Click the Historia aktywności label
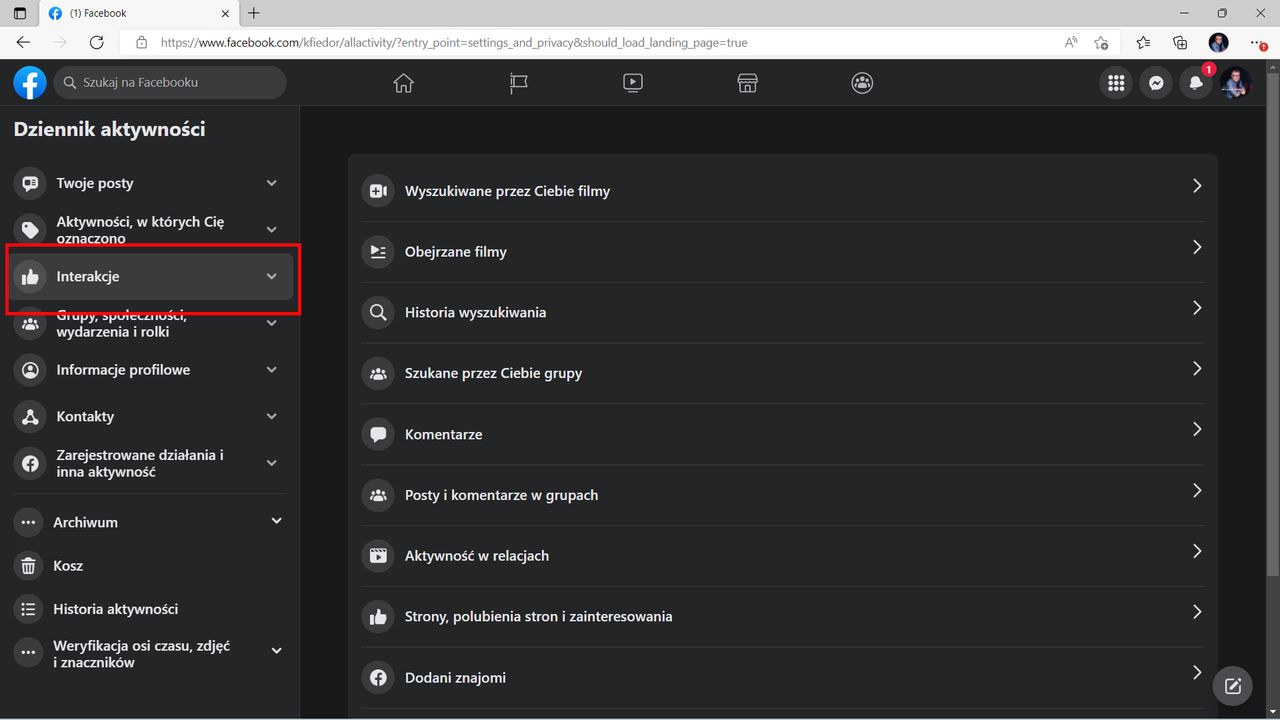Image resolution: width=1280 pixels, height=720 pixels. pyautogui.click(x=116, y=609)
